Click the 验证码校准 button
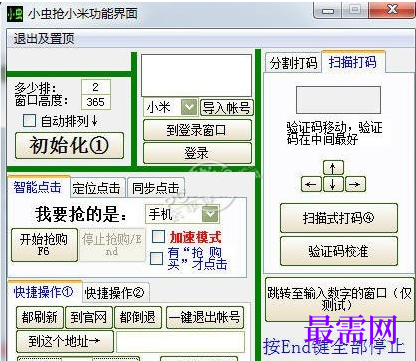Viewport: 416px width, 361px height. click(x=339, y=251)
